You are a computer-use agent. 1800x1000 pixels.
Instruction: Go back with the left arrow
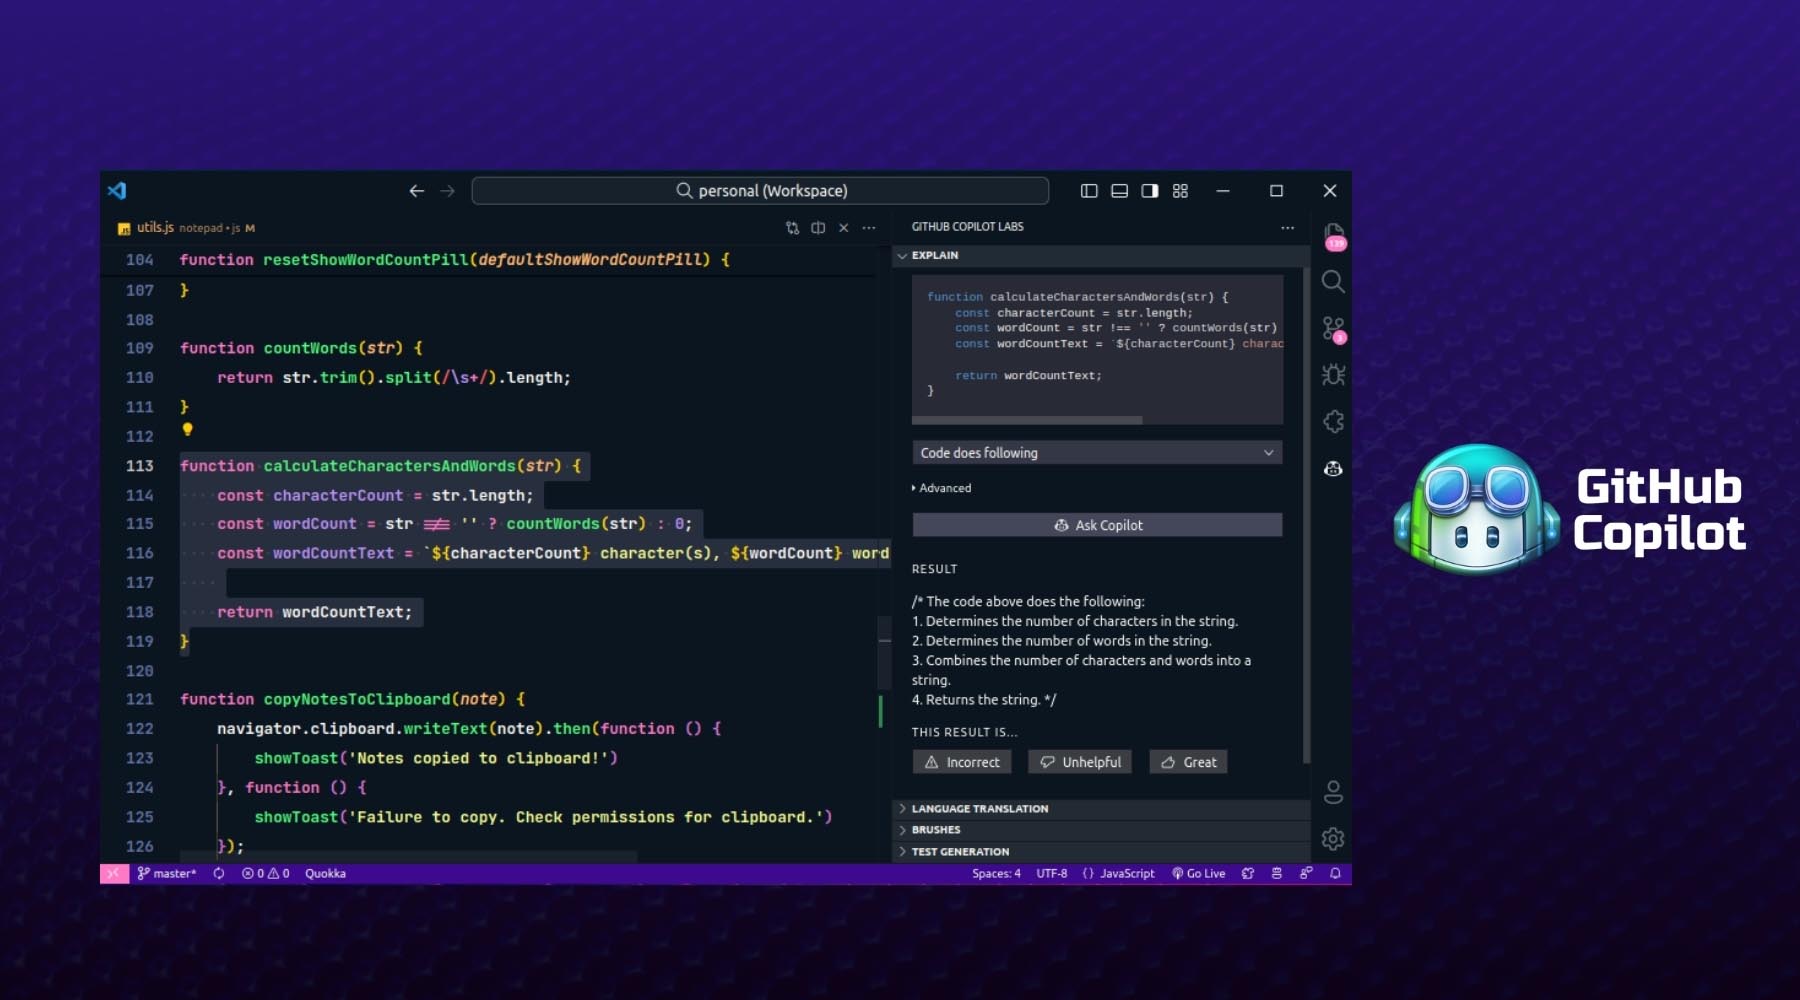pos(417,191)
